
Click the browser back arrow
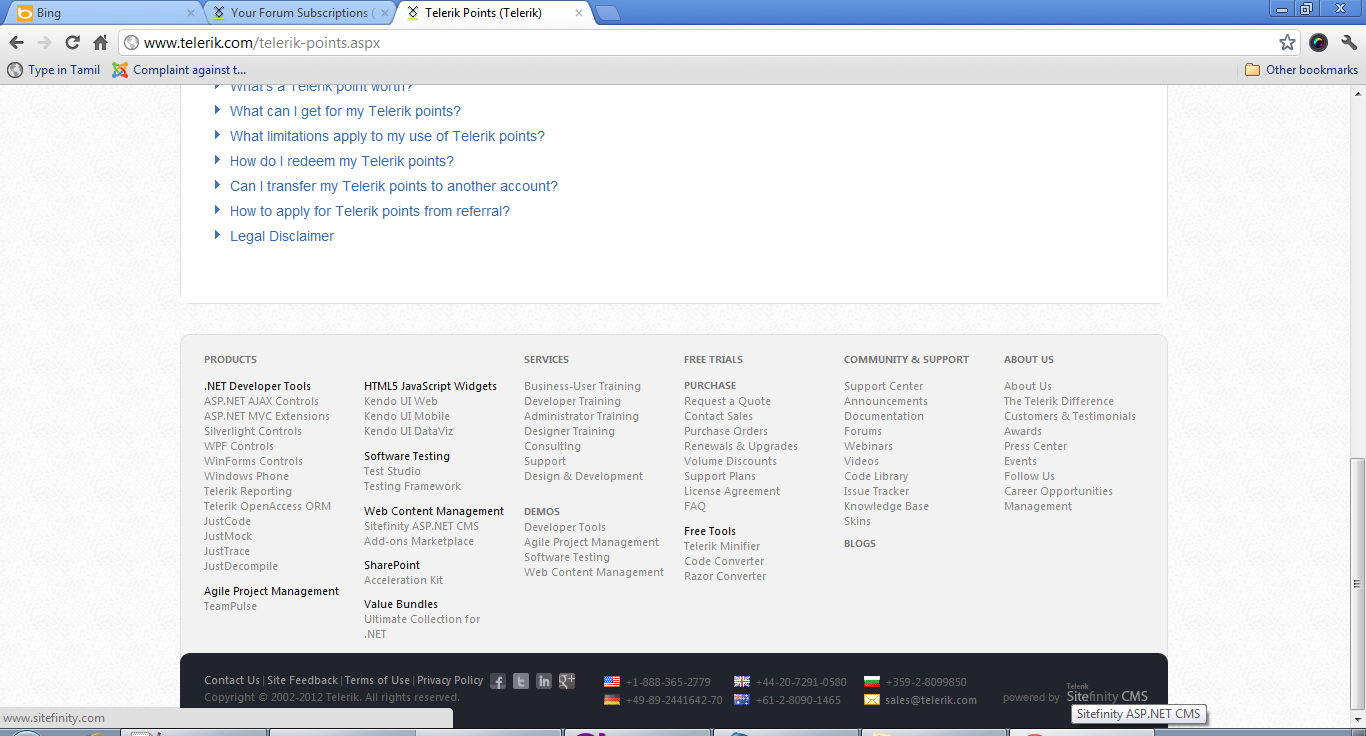[x=16, y=43]
